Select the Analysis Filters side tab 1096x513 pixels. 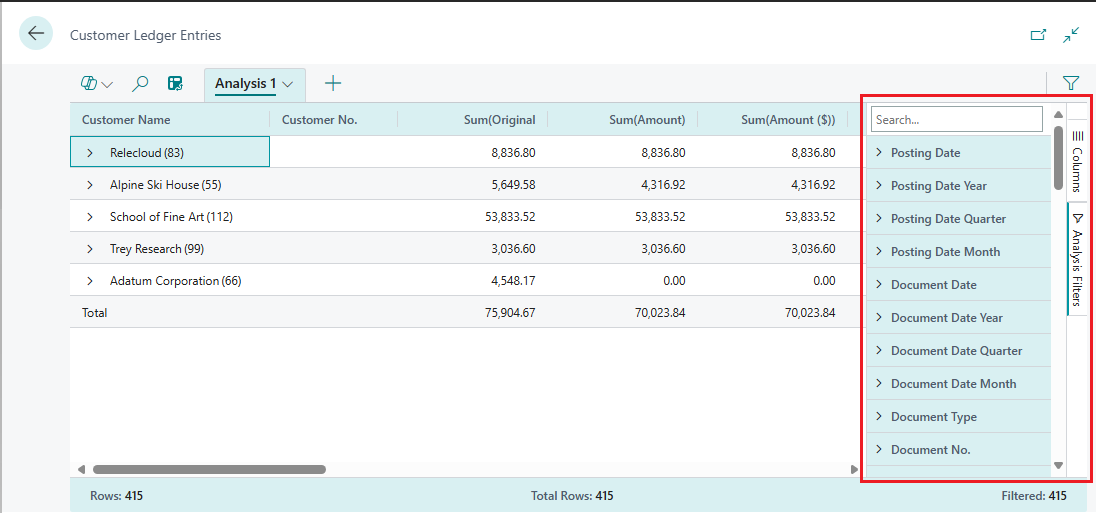pyautogui.click(x=1077, y=258)
